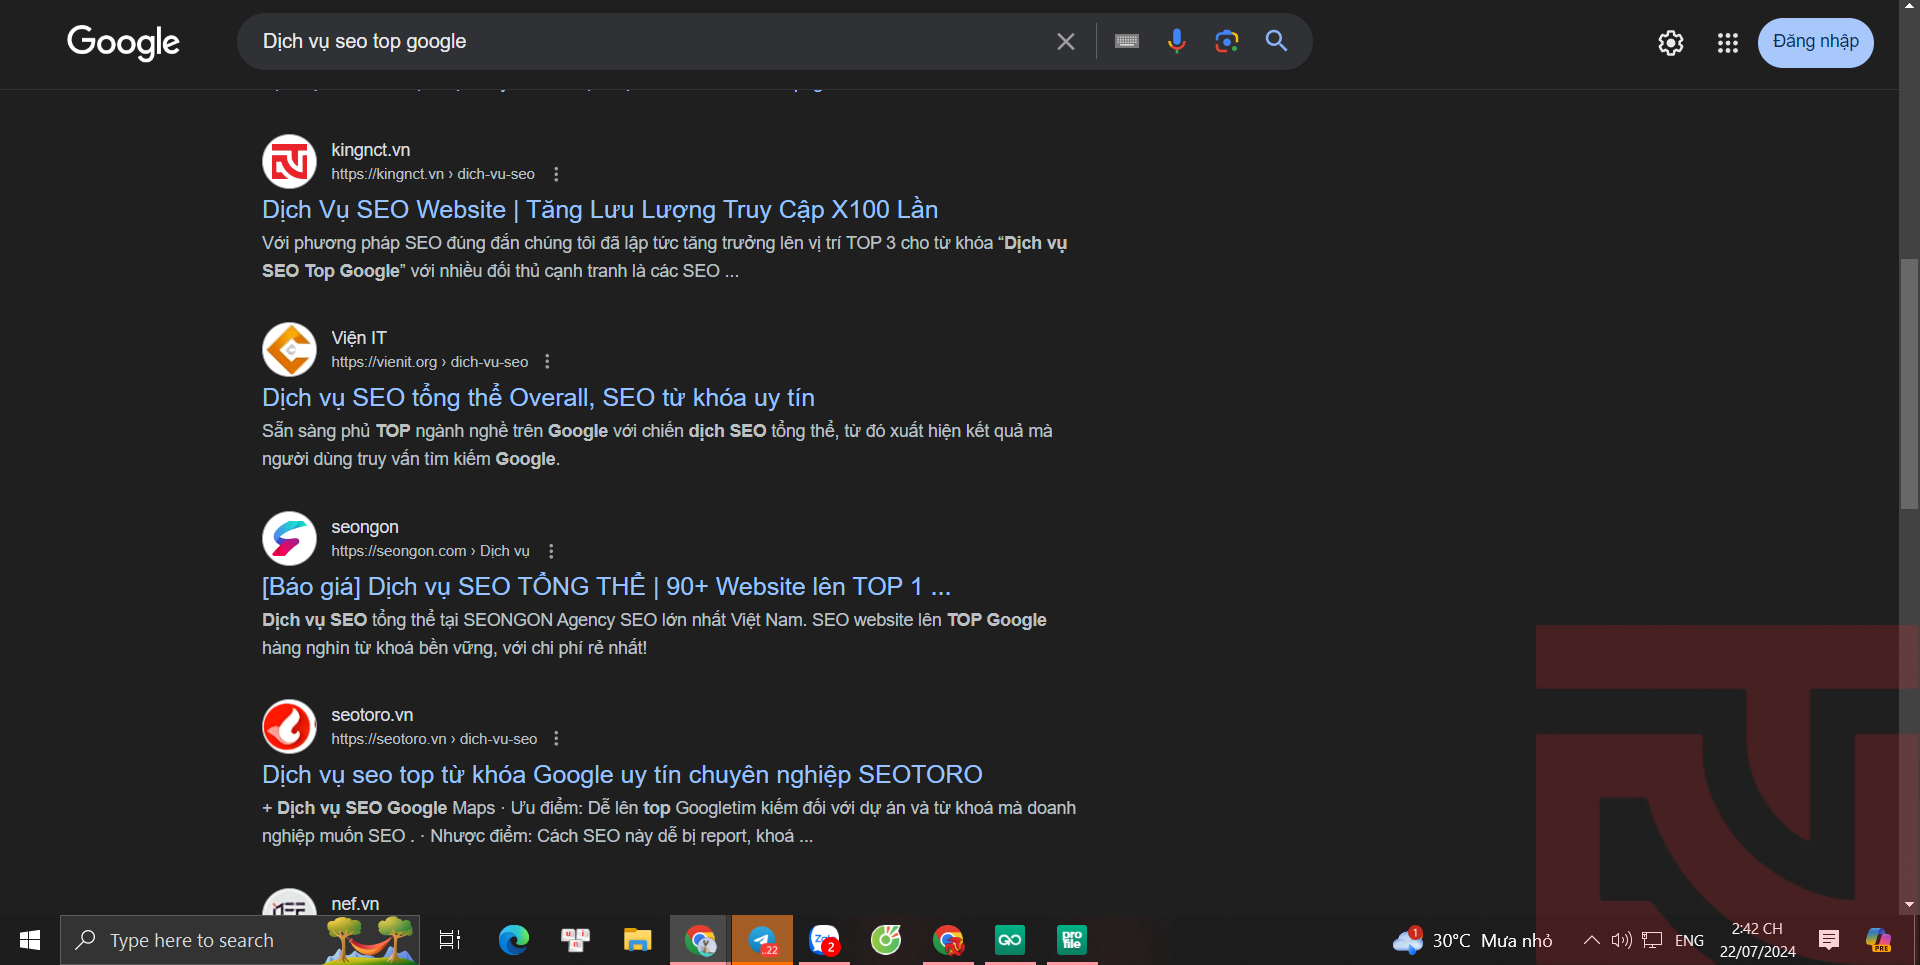Submit search with the magnifier icon
Screen dimensions: 1920x965
[1276, 41]
